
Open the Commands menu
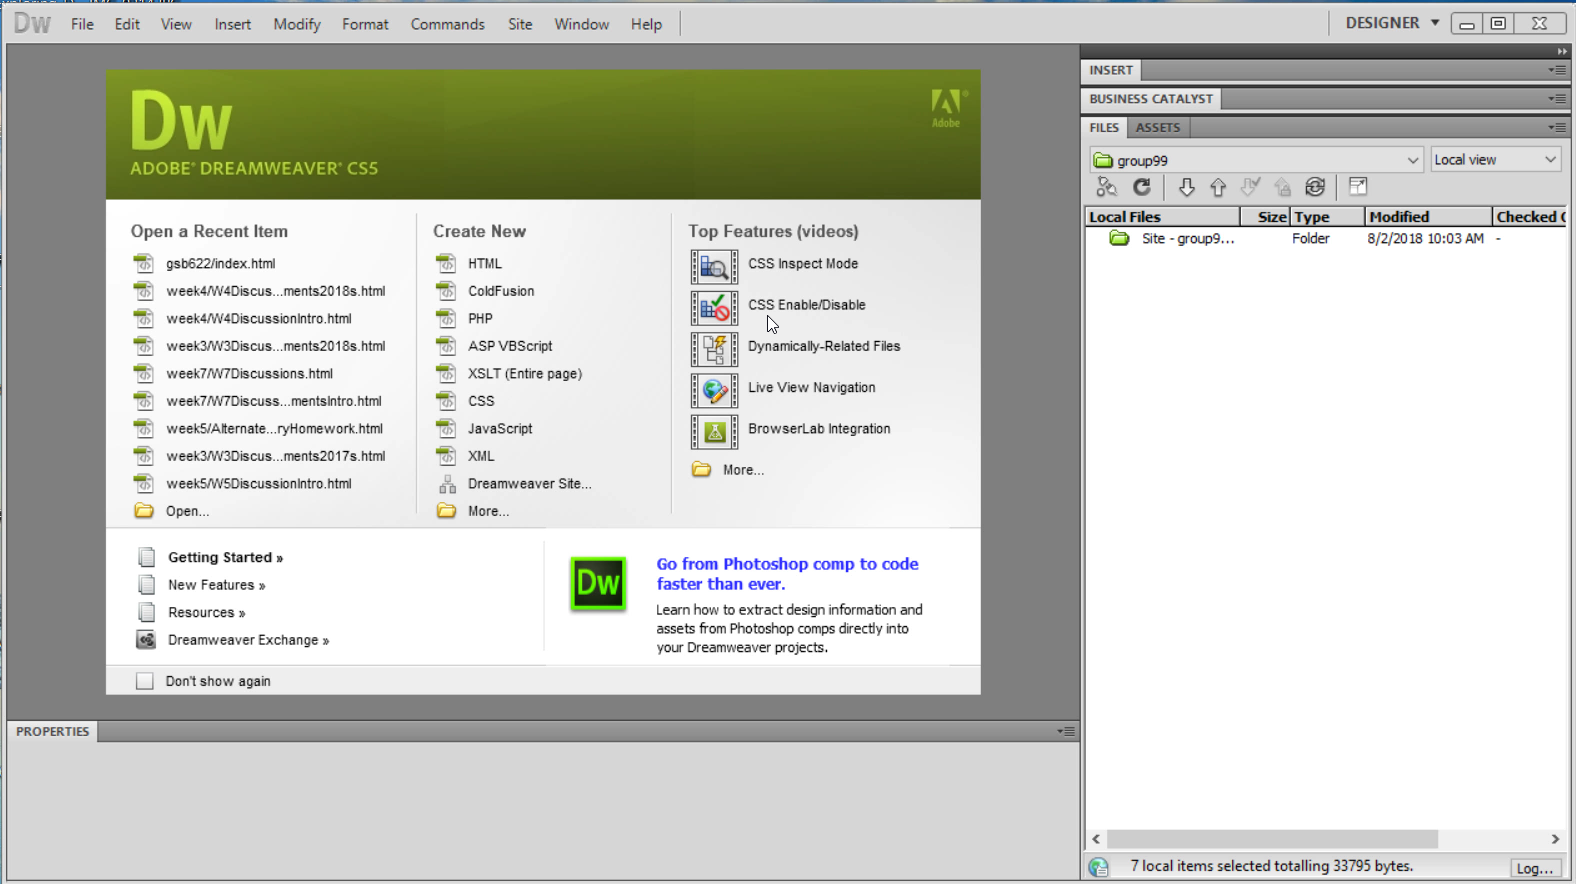click(x=447, y=24)
